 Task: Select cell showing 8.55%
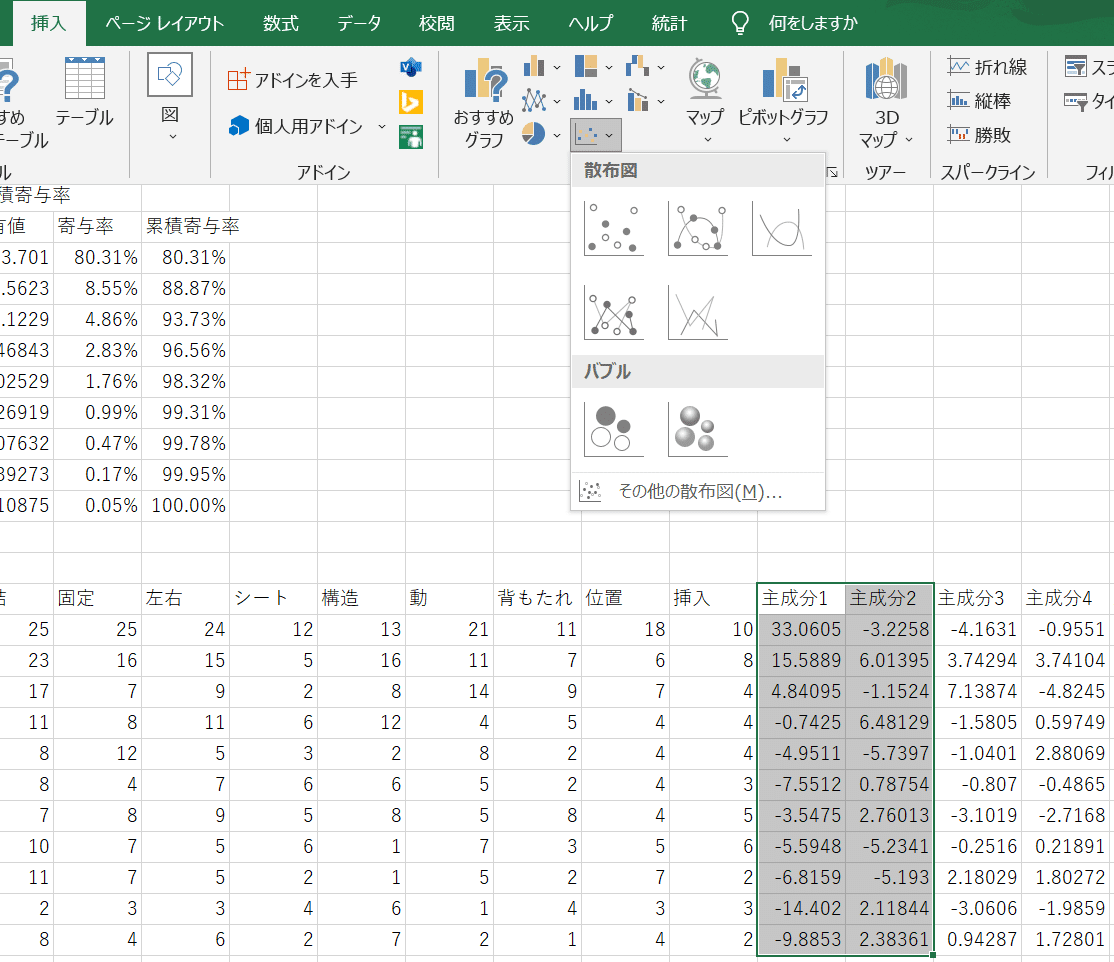pyautogui.click(x=97, y=288)
